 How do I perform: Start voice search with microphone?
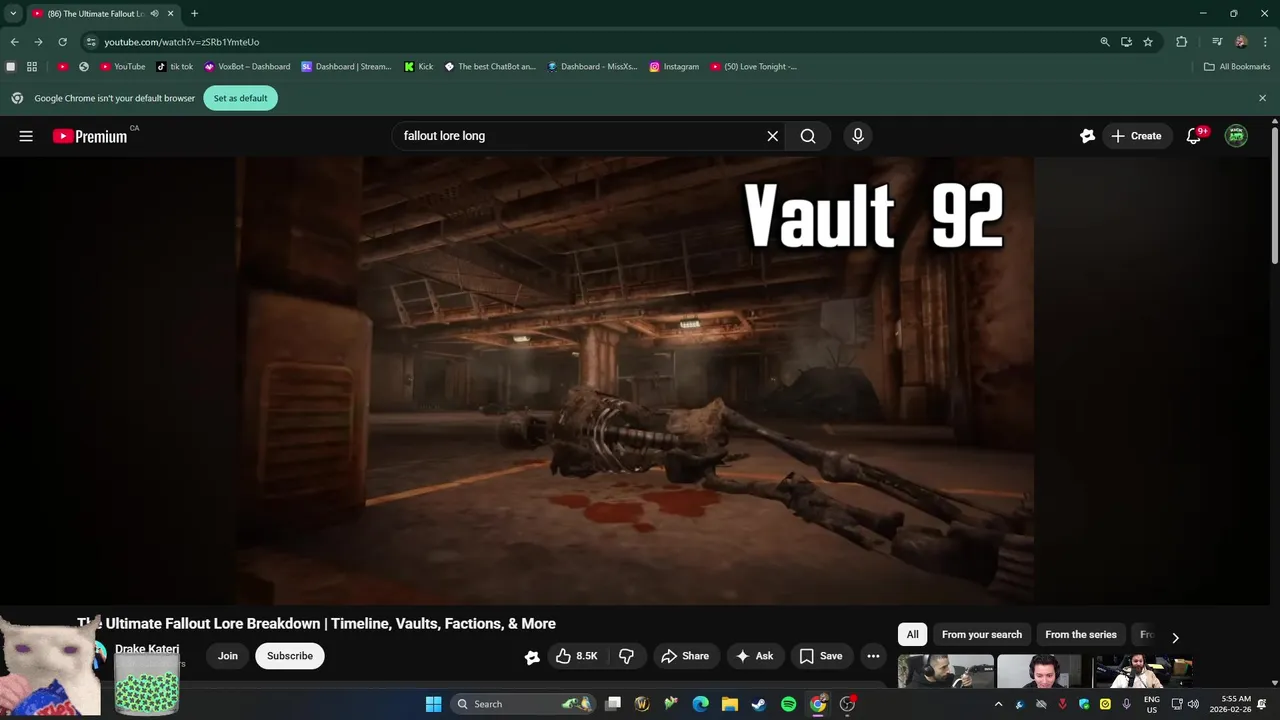[x=857, y=136]
